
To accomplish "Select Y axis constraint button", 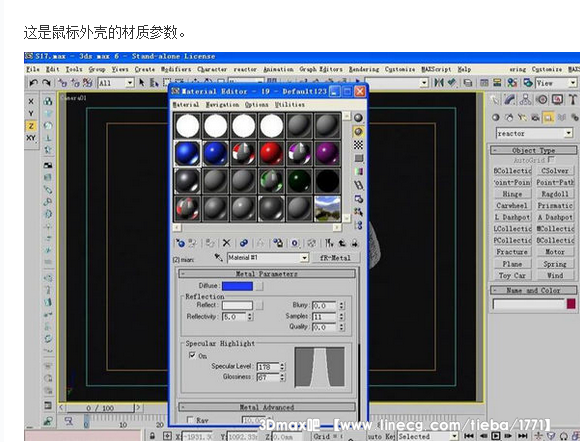I will (x=31, y=114).
